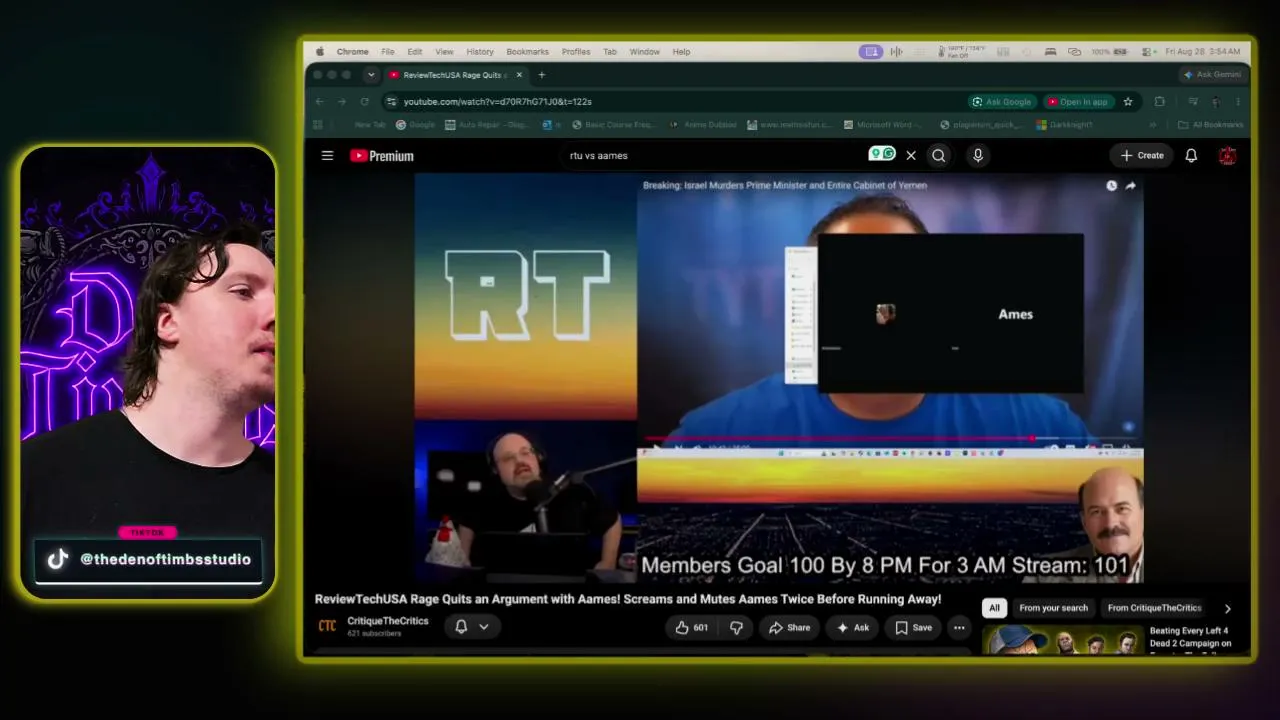Open the Google bookmark
Image resolution: width=1280 pixels, height=720 pixels.
415,125
